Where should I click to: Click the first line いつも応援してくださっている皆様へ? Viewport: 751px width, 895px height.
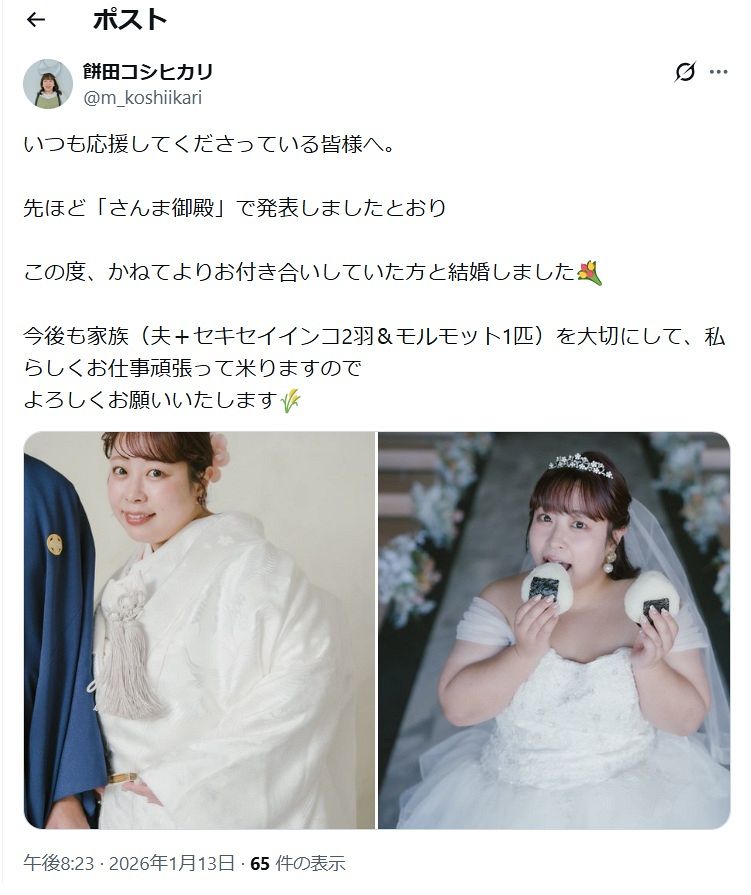(209, 144)
